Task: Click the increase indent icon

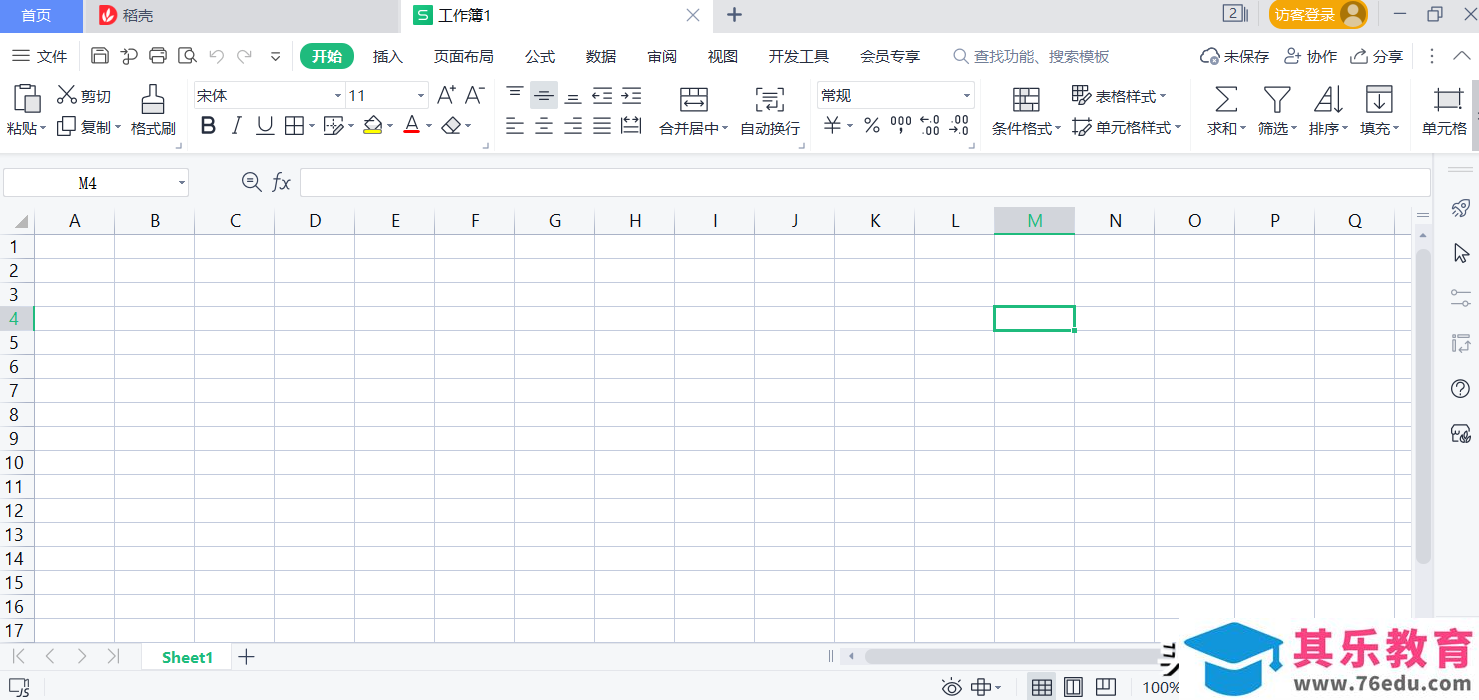Action: [x=631, y=95]
